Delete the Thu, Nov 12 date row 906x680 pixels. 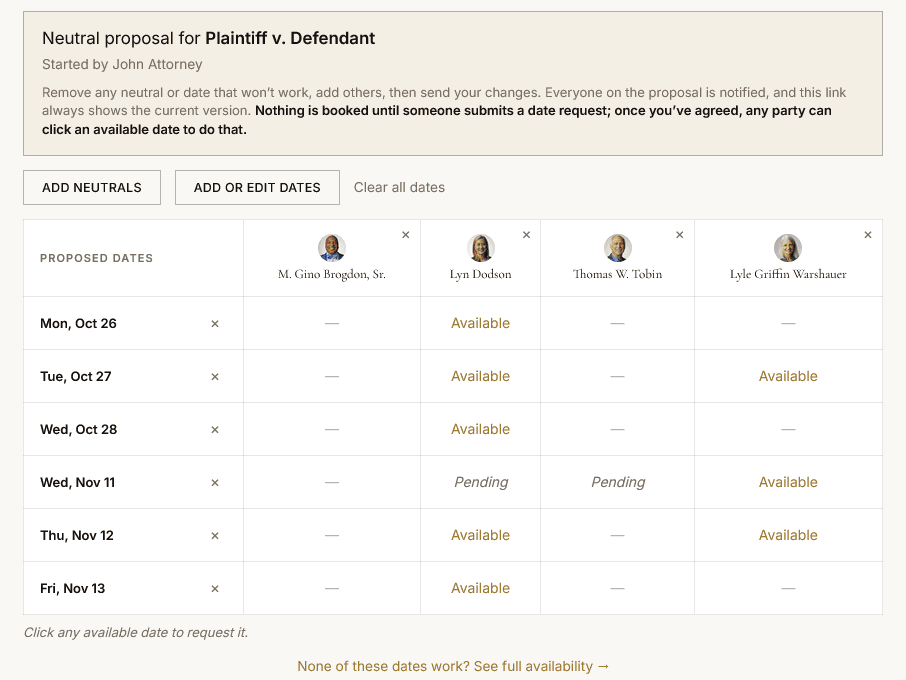coord(215,536)
